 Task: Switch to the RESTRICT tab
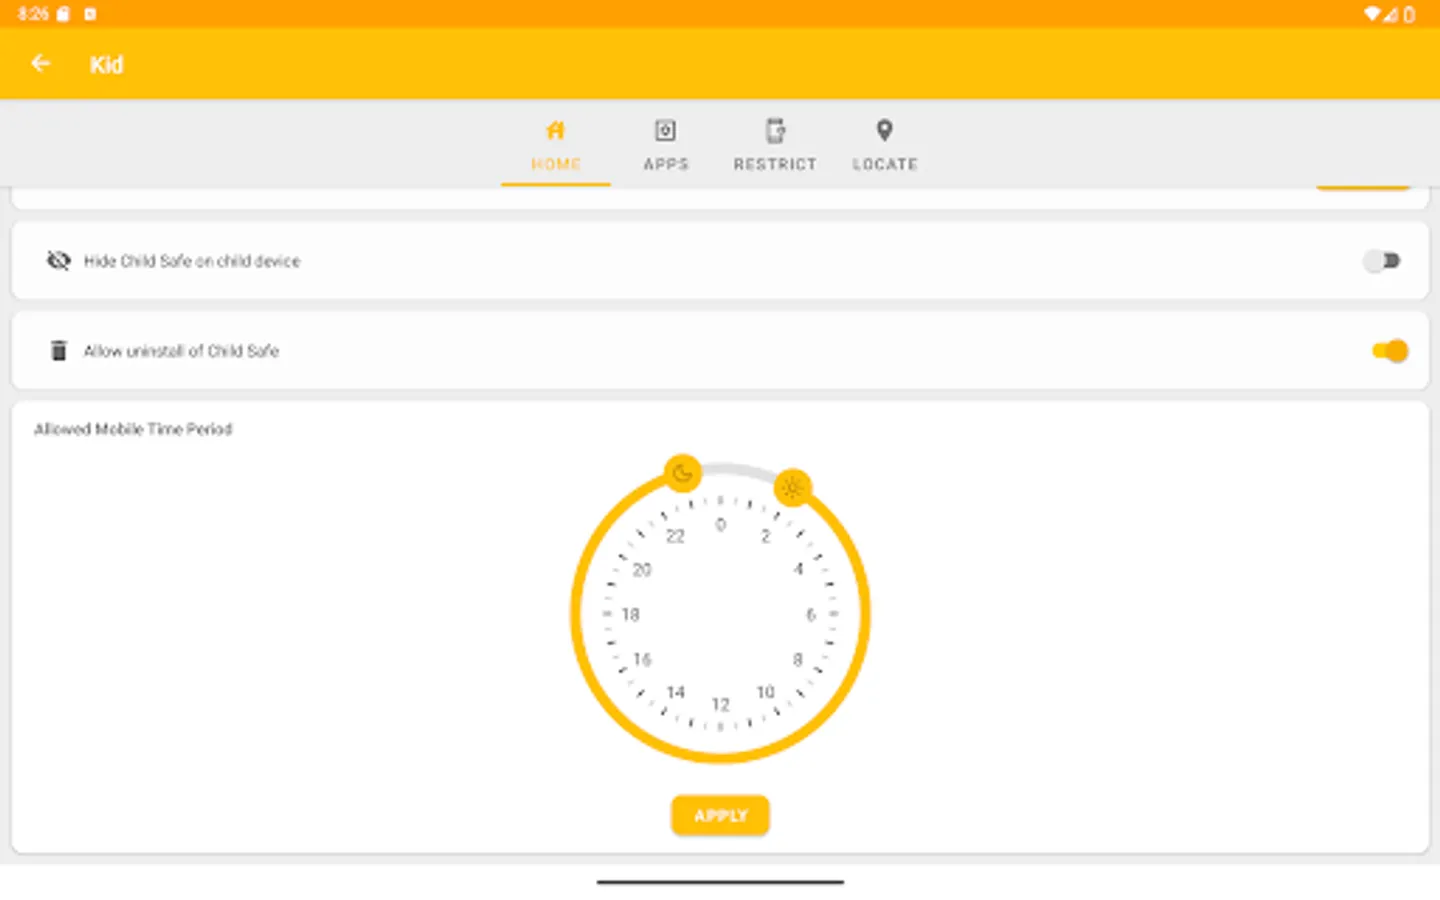point(775,145)
